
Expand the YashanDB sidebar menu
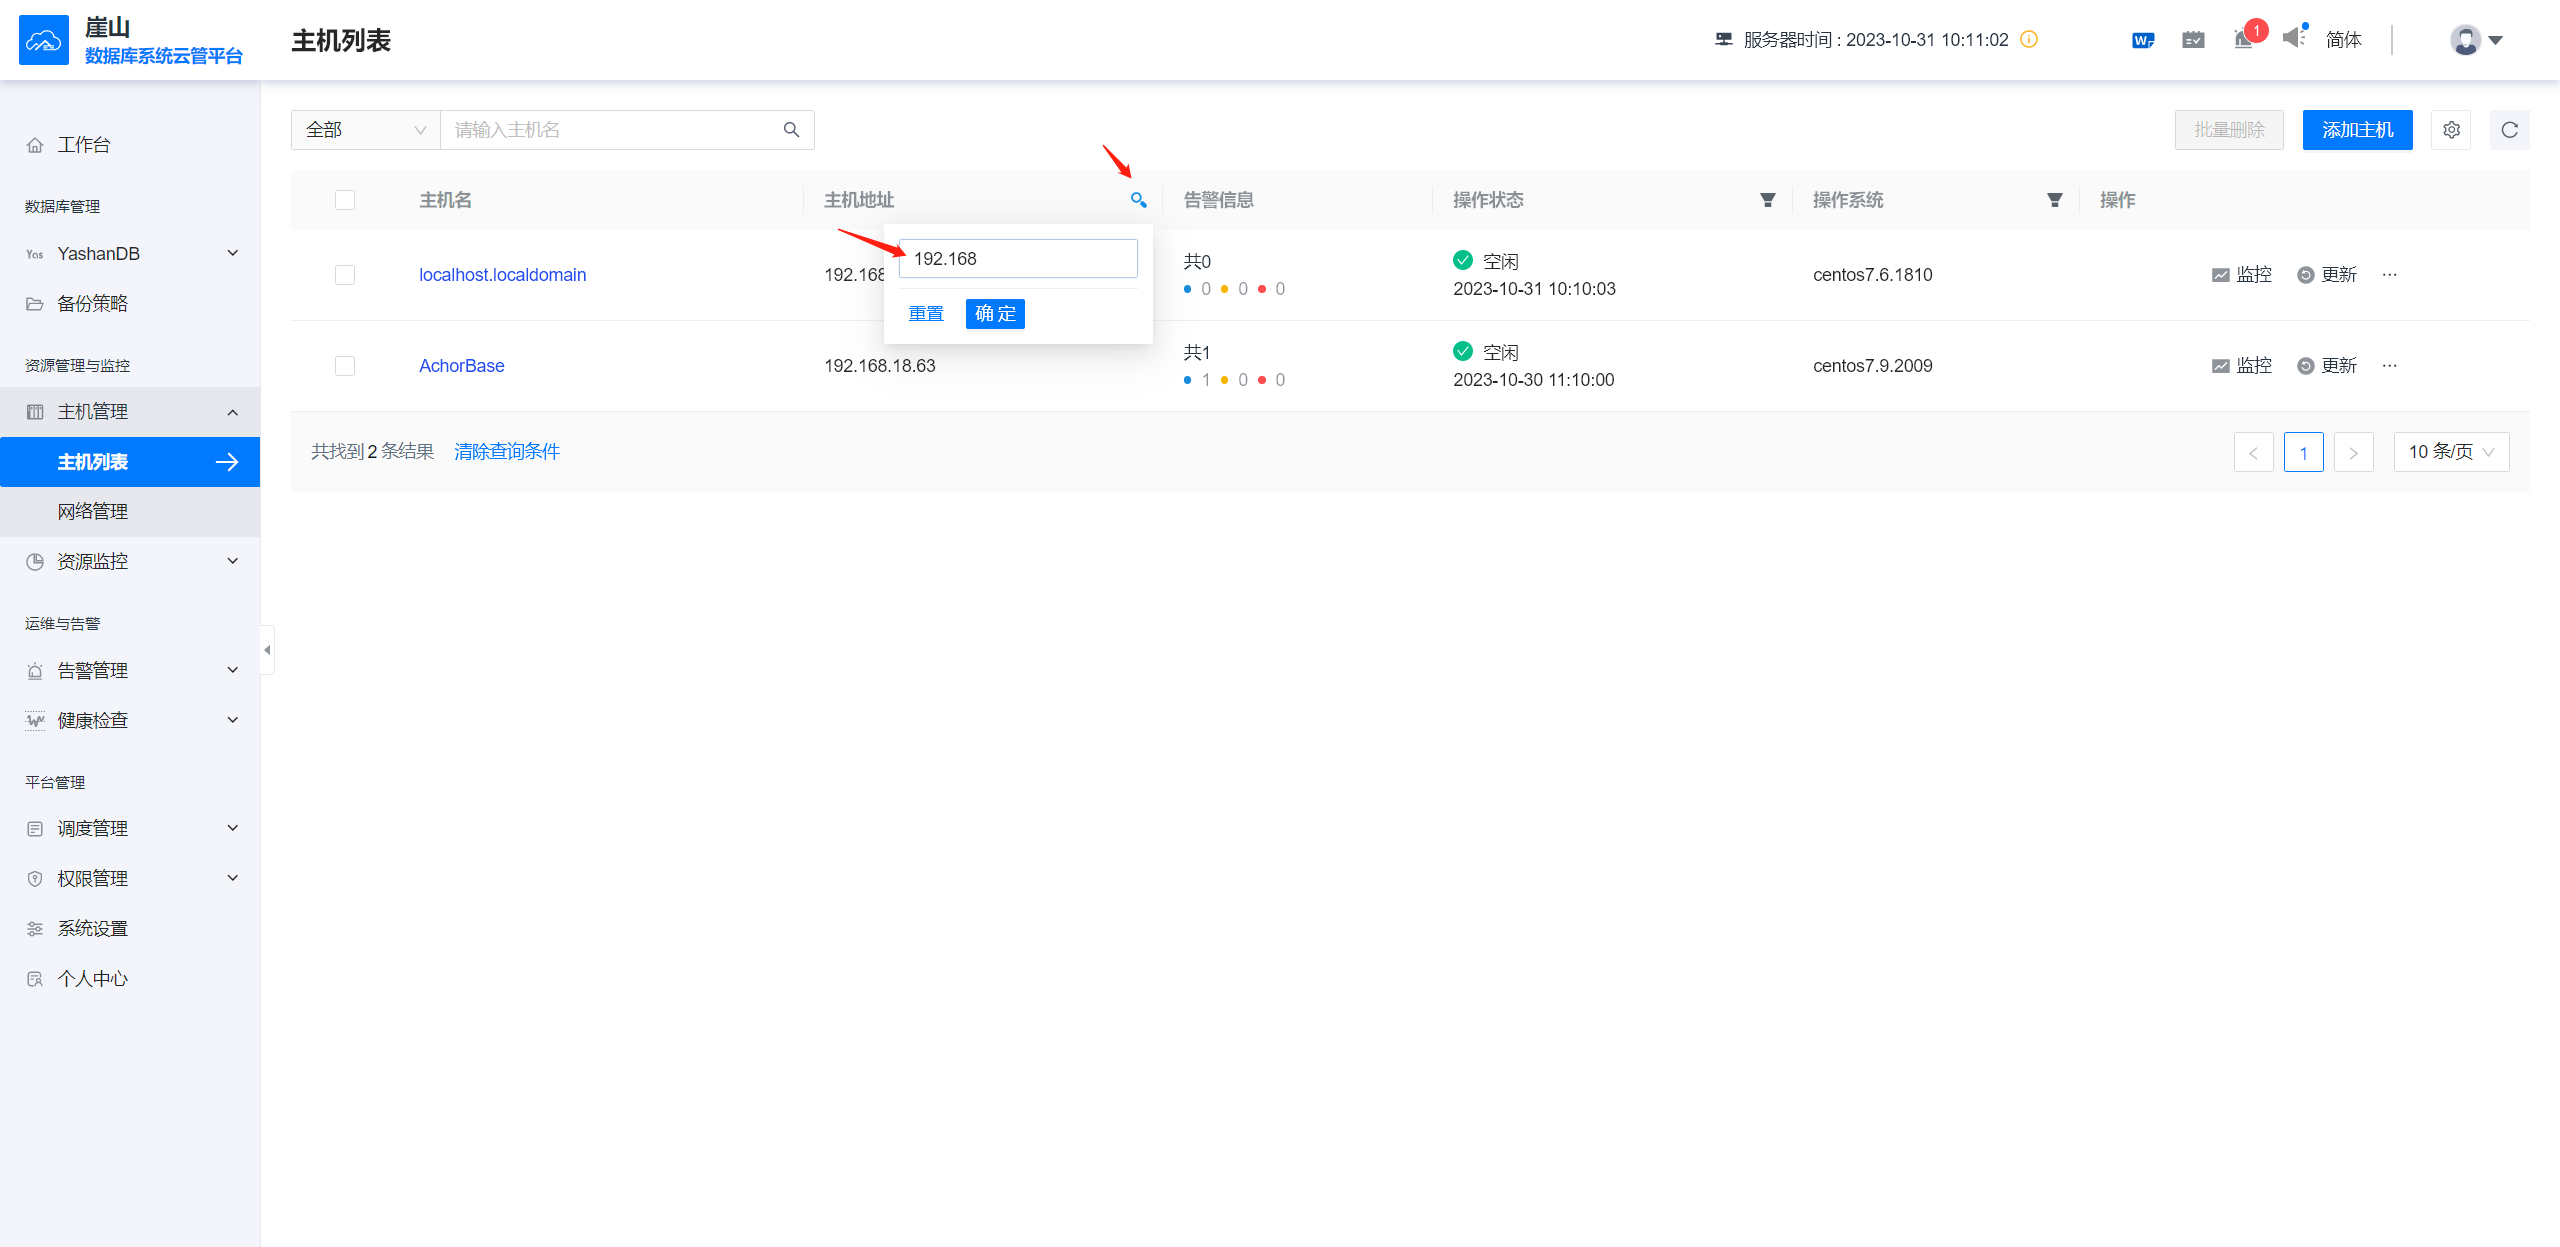[130, 254]
